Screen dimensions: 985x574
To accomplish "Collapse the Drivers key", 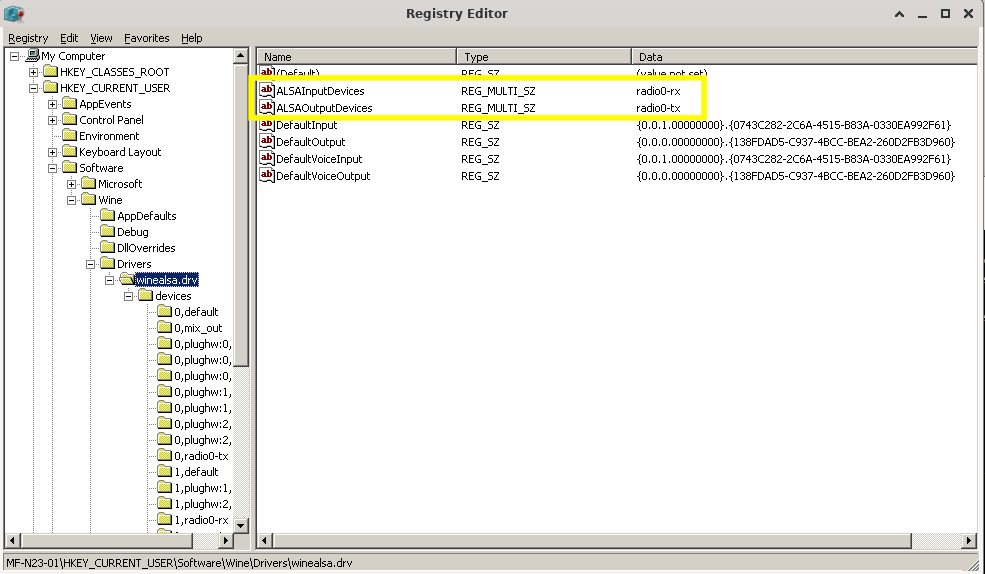I will pos(90,264).
